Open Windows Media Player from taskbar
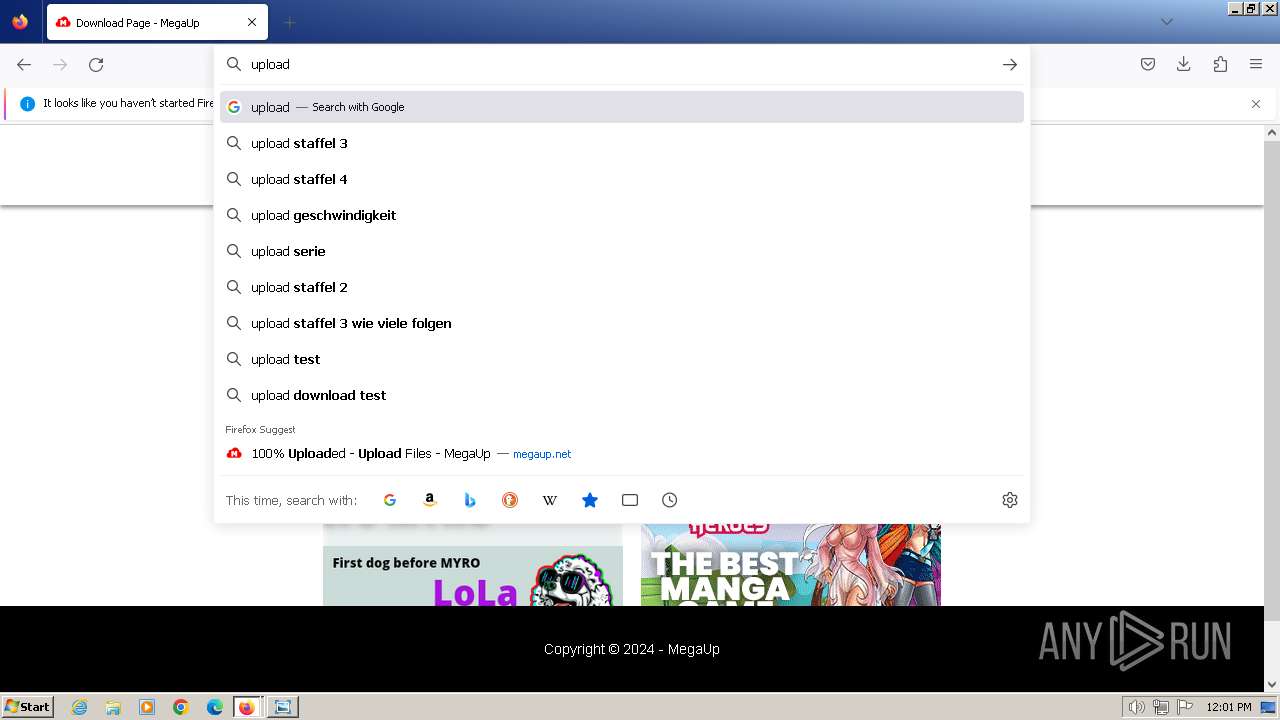 tap(147, 707)
